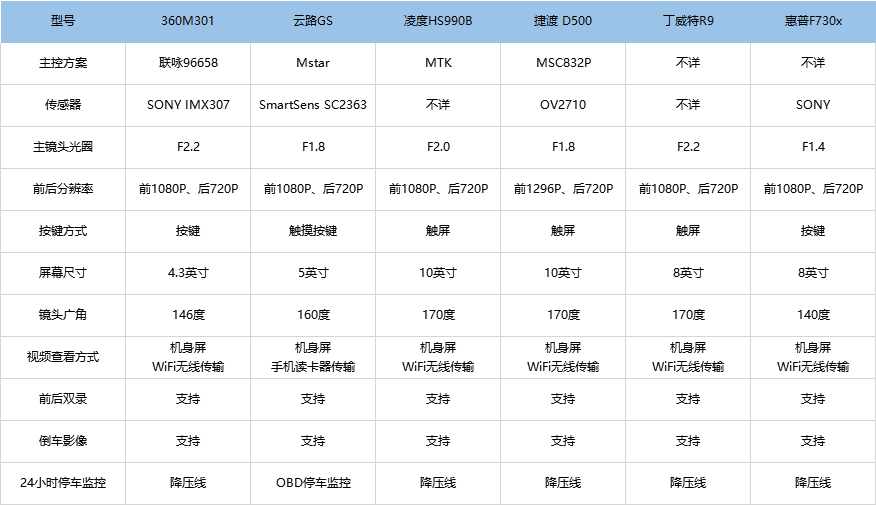Click F1.8 aperture under 云路GS
This screenshot has height=505, width=876.
(313, 147)
